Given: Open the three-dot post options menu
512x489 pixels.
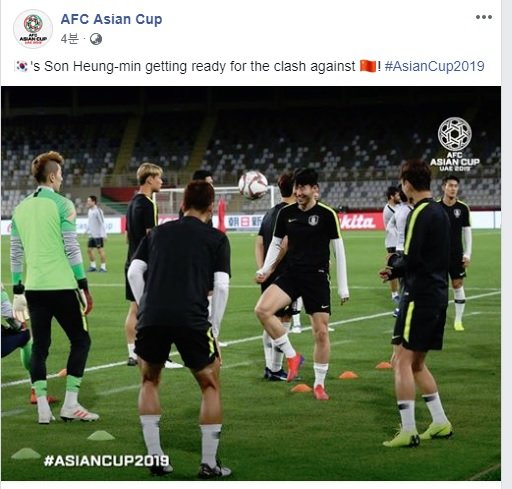Looking at the screenshot, I should point(483,17).
